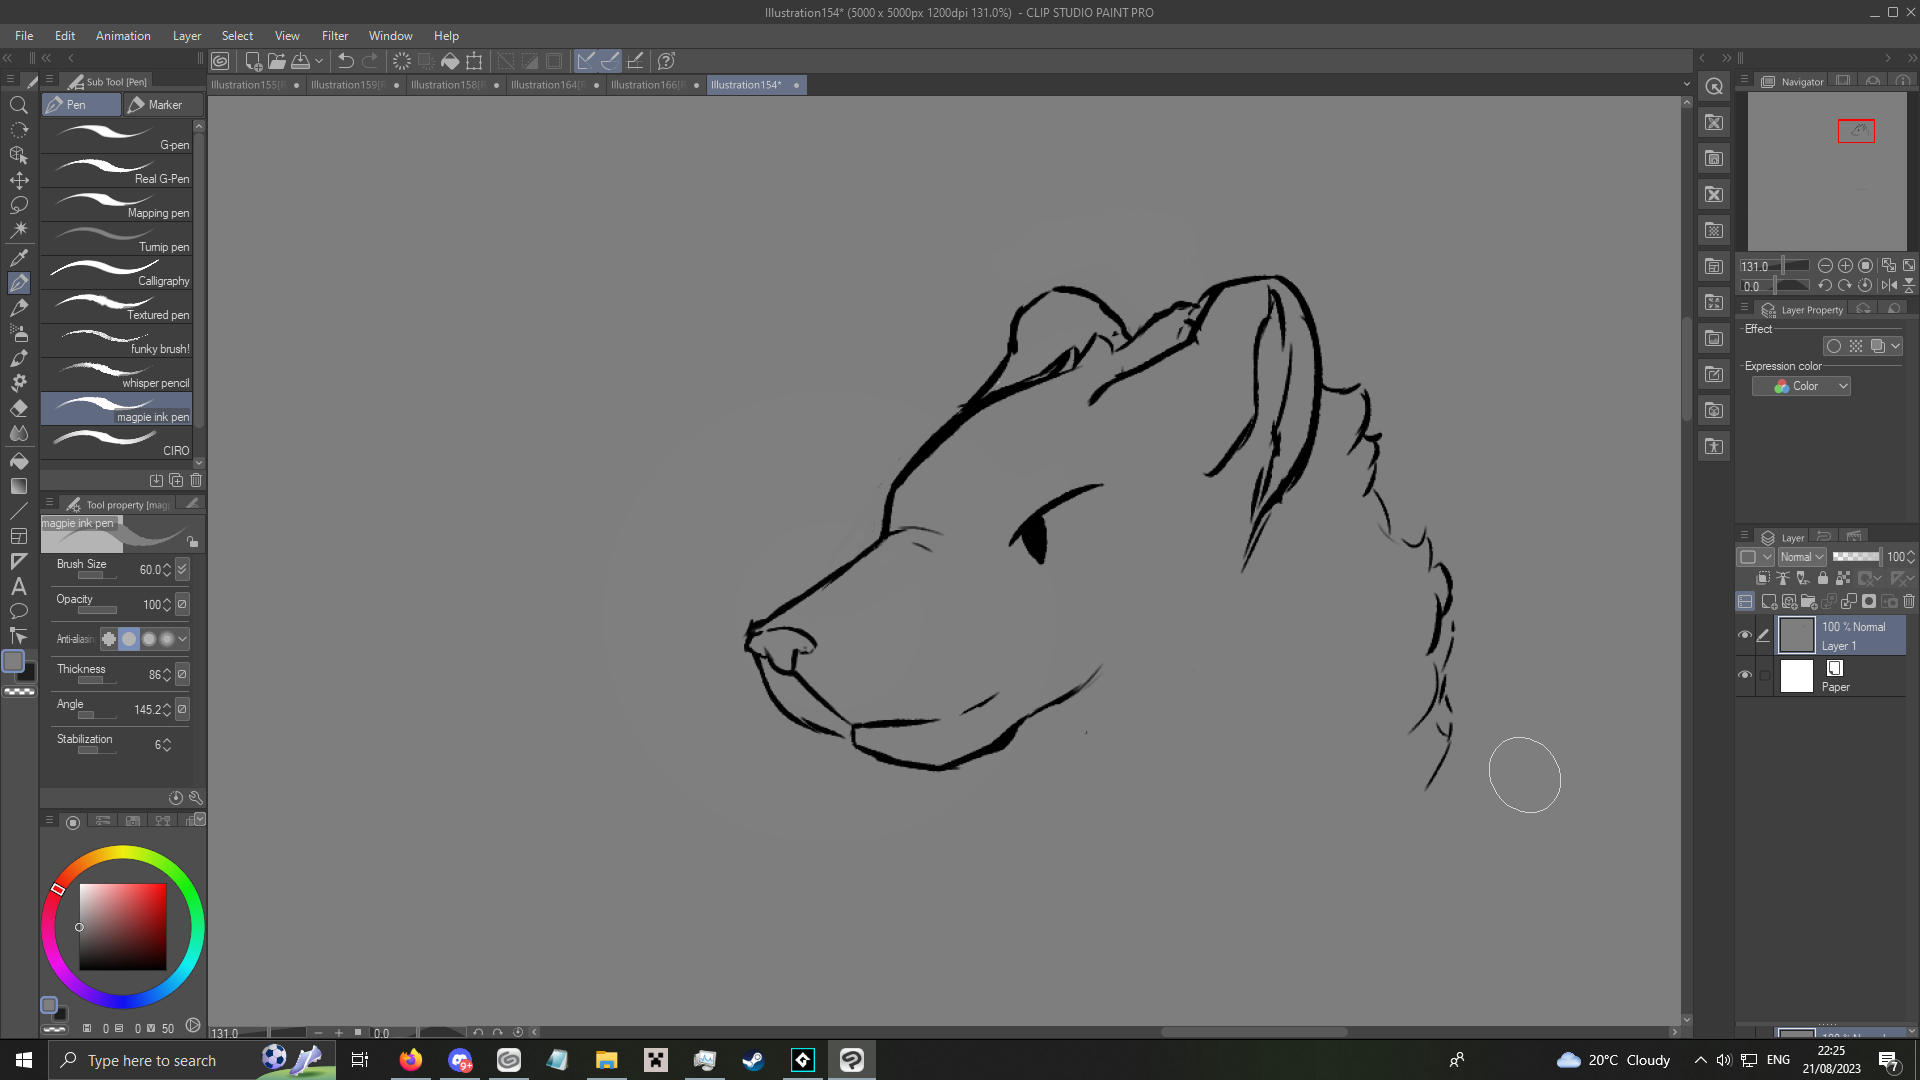Open Firefox from the Windows taskbar
The width and height of the screenshot is (1920, 1080).
(x=410, y=1060)
